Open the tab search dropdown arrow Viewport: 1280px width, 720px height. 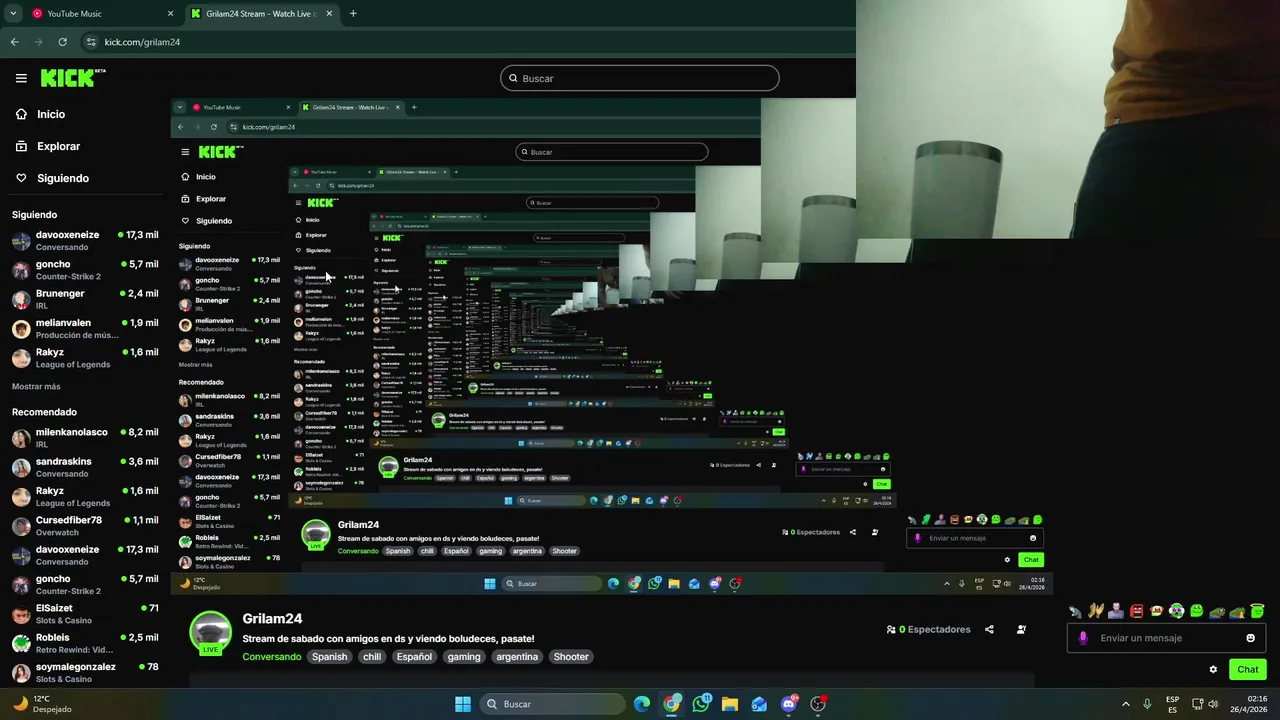pyautogui.click(x=13, y=14)
